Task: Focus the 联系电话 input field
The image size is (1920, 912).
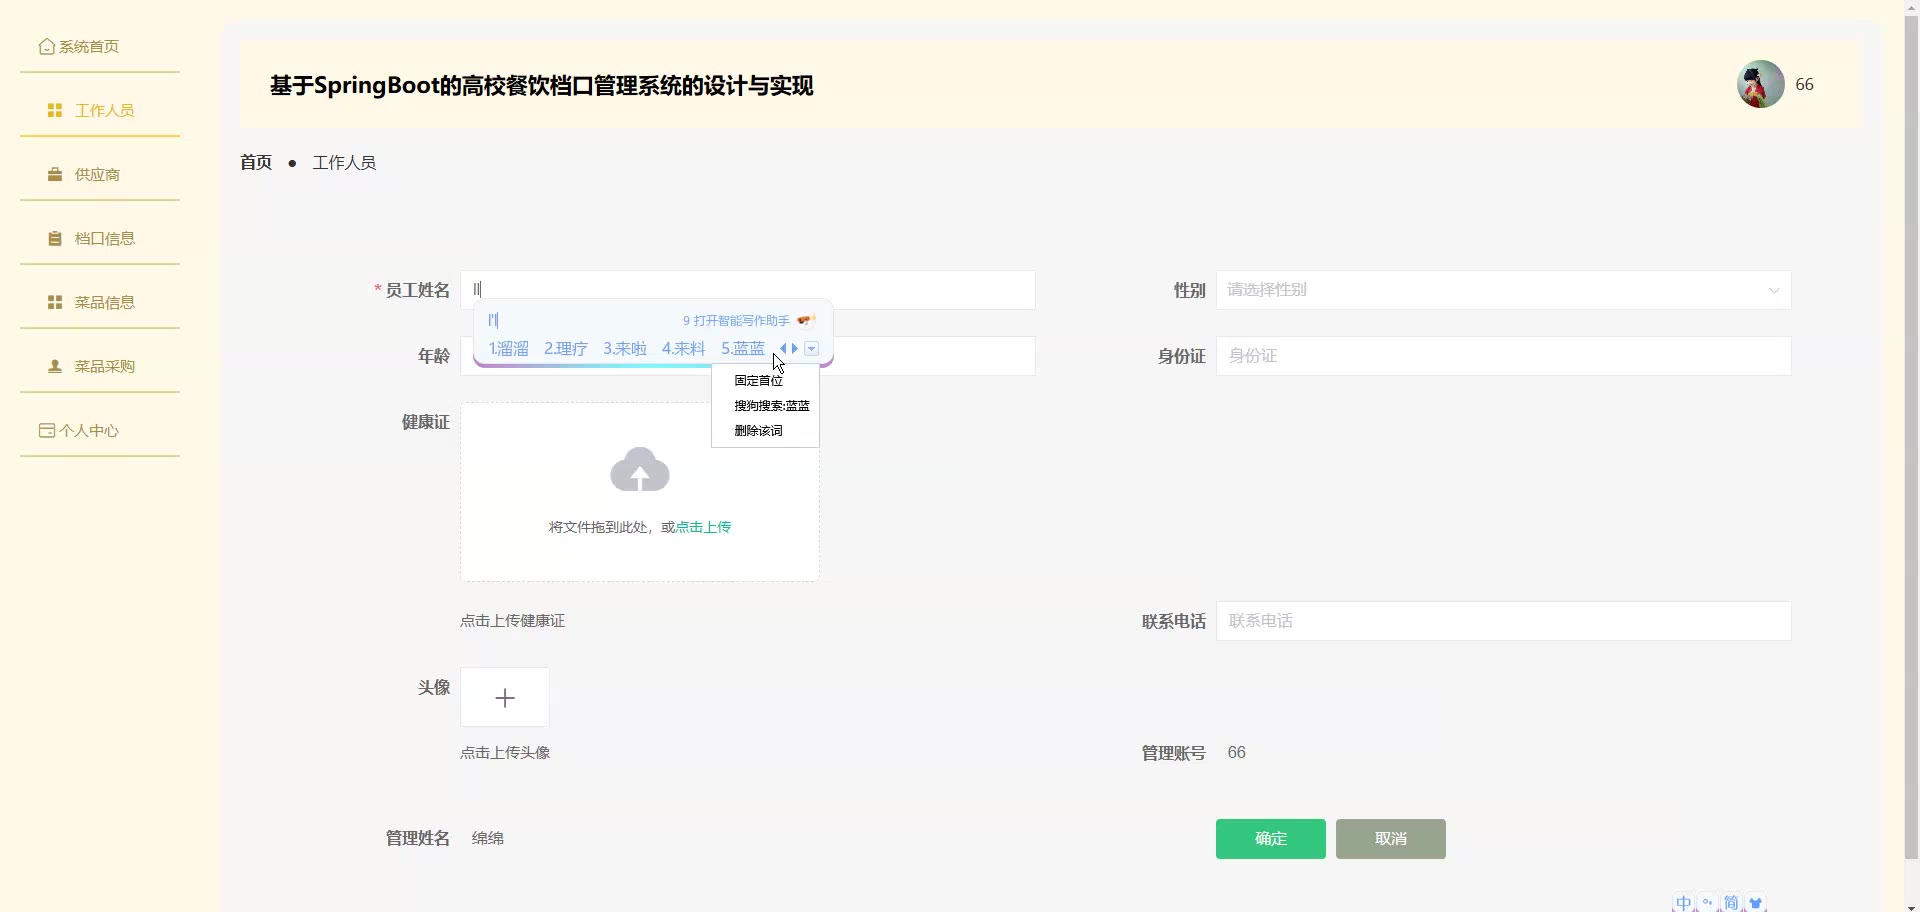Action: tap(1503, 621)
